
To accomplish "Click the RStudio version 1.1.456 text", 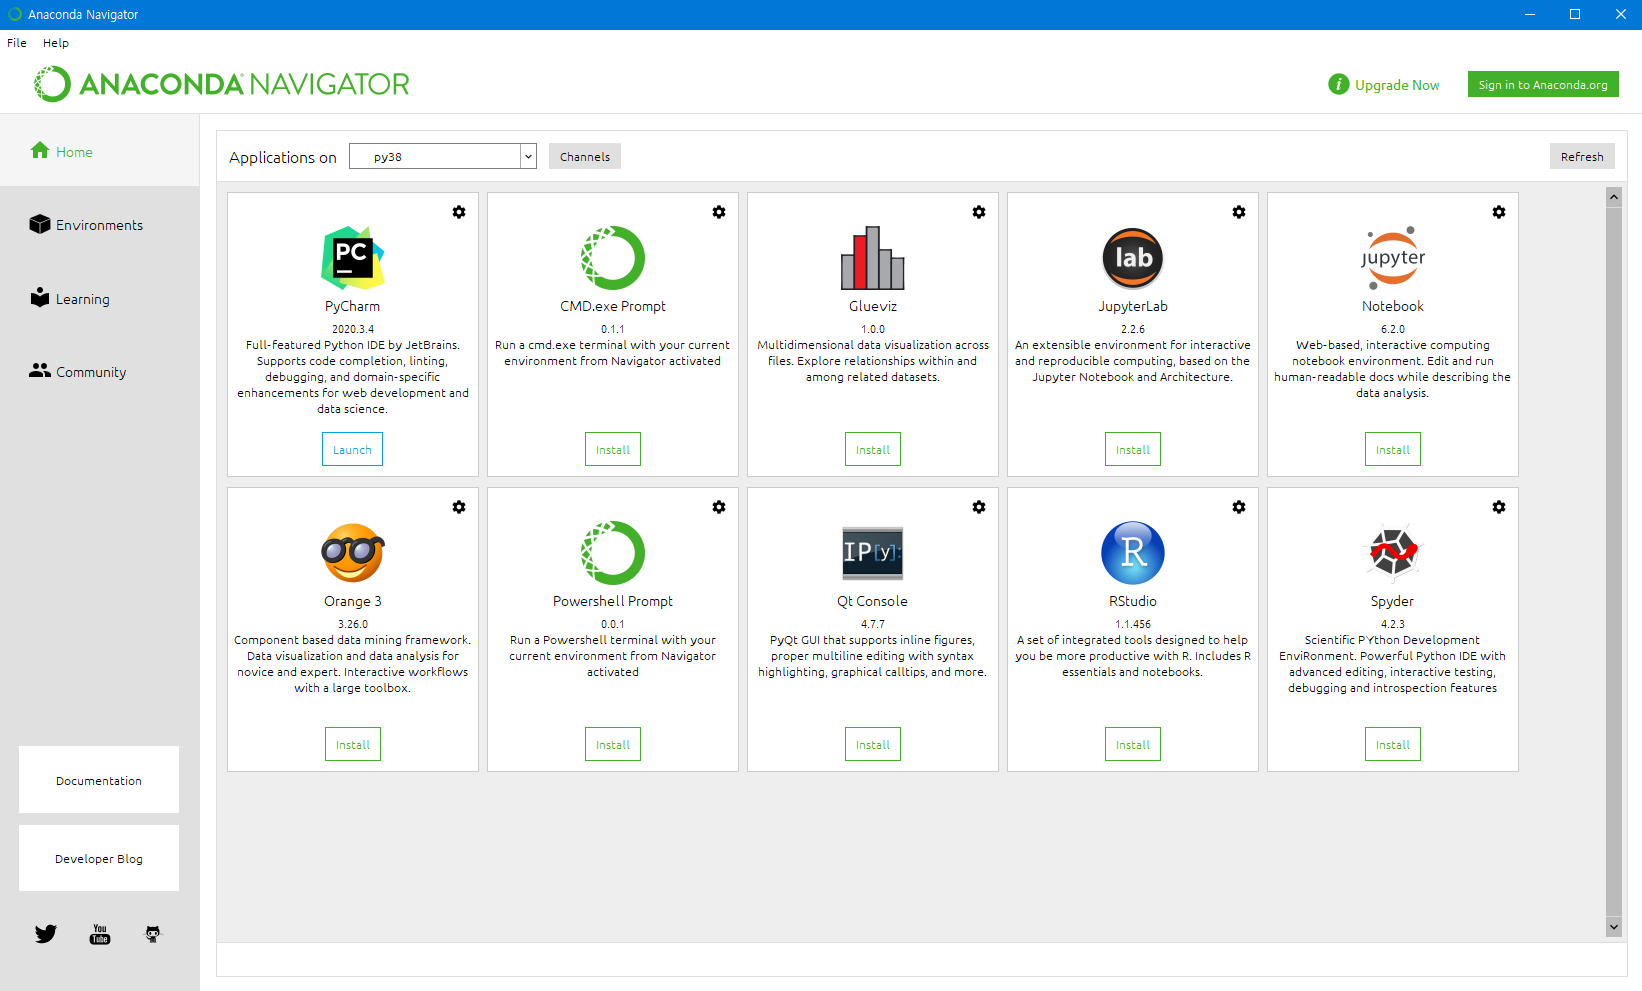I will coord(1133,624).
